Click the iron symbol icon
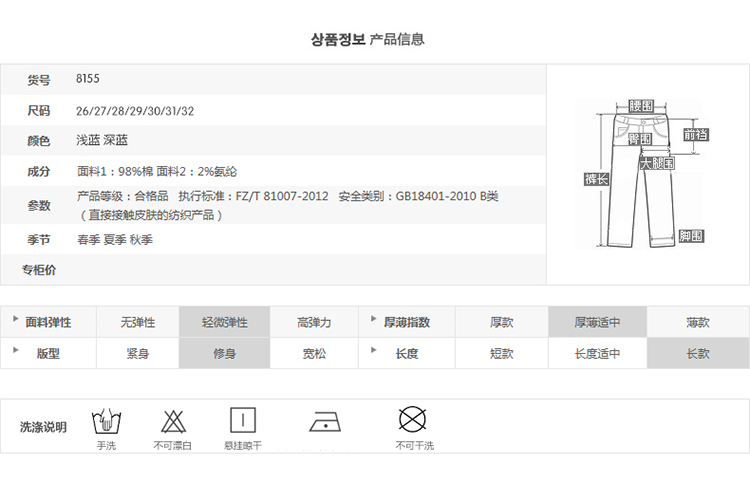This screenshot has width=750, height=483. (324, 421)
